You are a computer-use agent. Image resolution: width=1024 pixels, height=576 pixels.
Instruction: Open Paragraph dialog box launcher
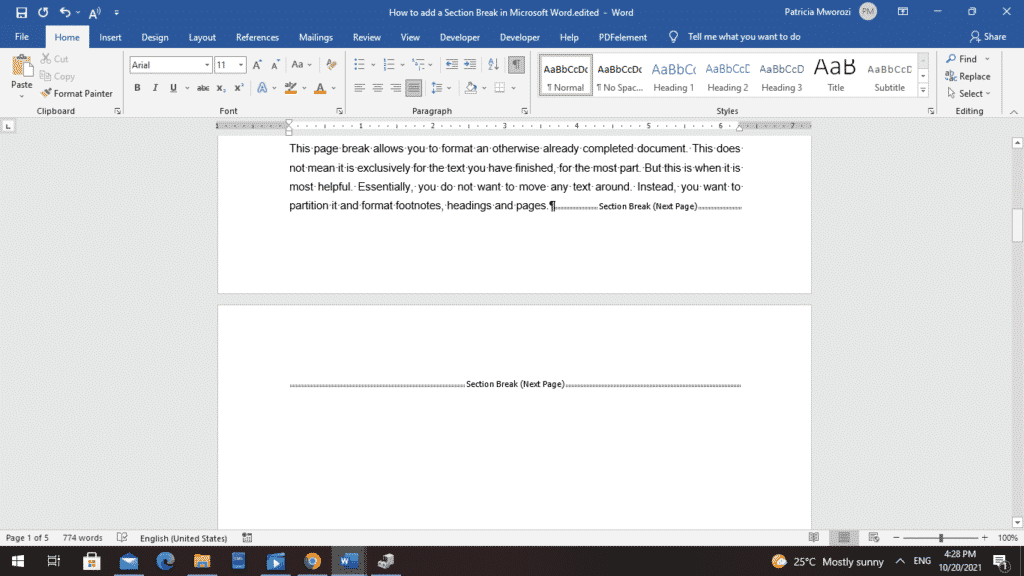(524, 111)
